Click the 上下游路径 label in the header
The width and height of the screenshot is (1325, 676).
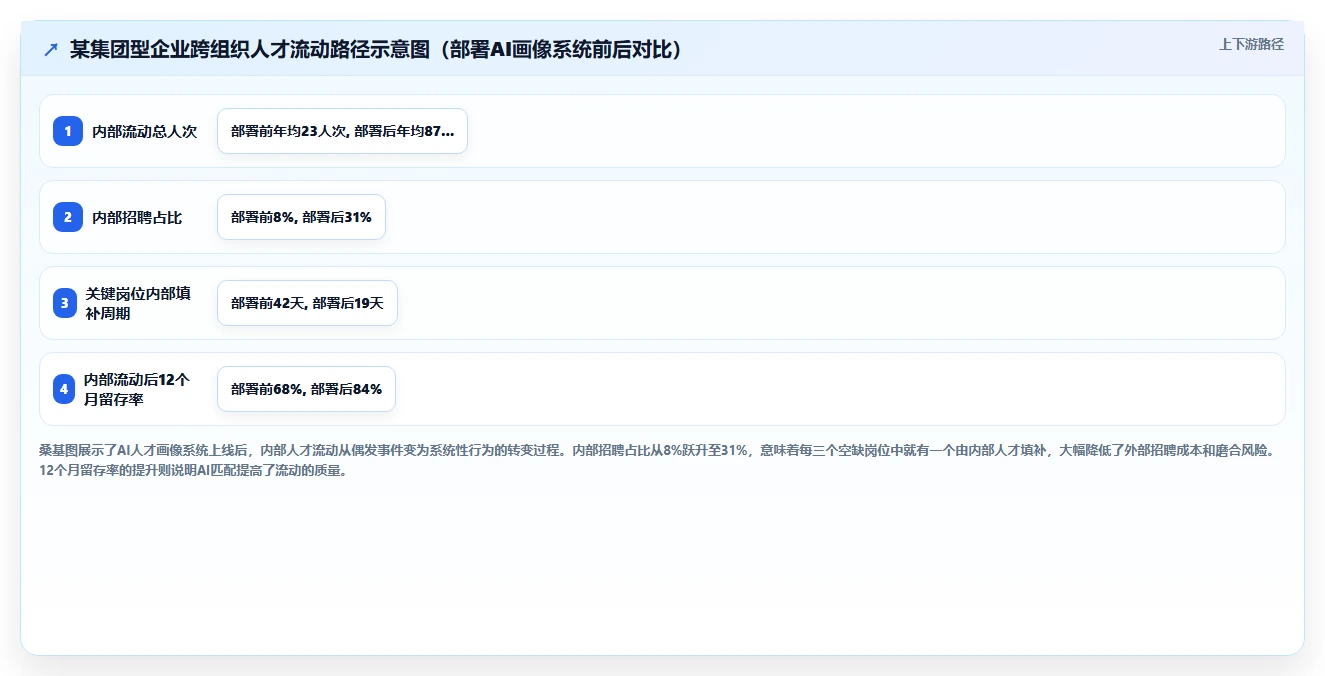[x=1251, y=44]
